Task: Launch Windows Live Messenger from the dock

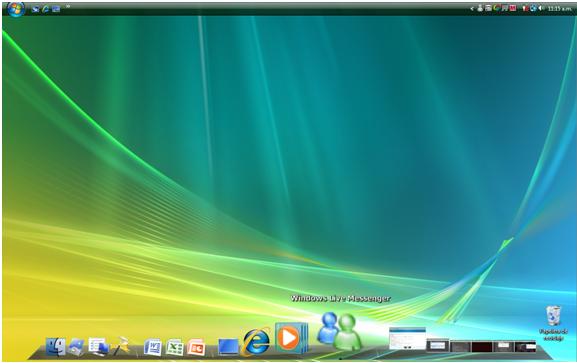Action: pos(339,332)
